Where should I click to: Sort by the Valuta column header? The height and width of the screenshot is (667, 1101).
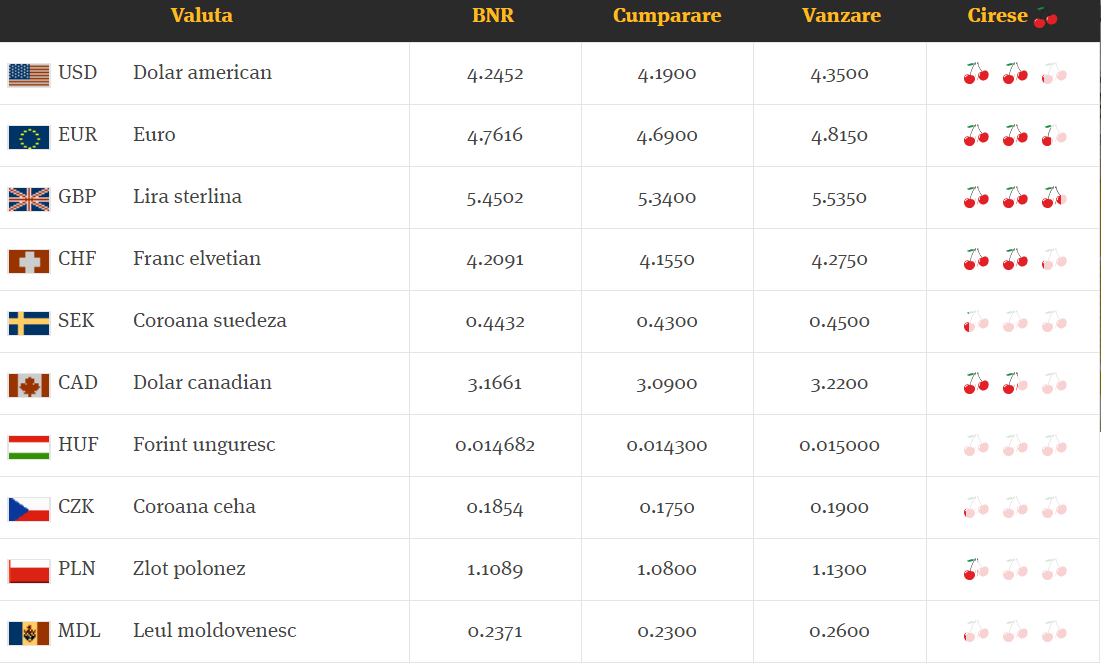pyautogui.click(x=202, y=15)
